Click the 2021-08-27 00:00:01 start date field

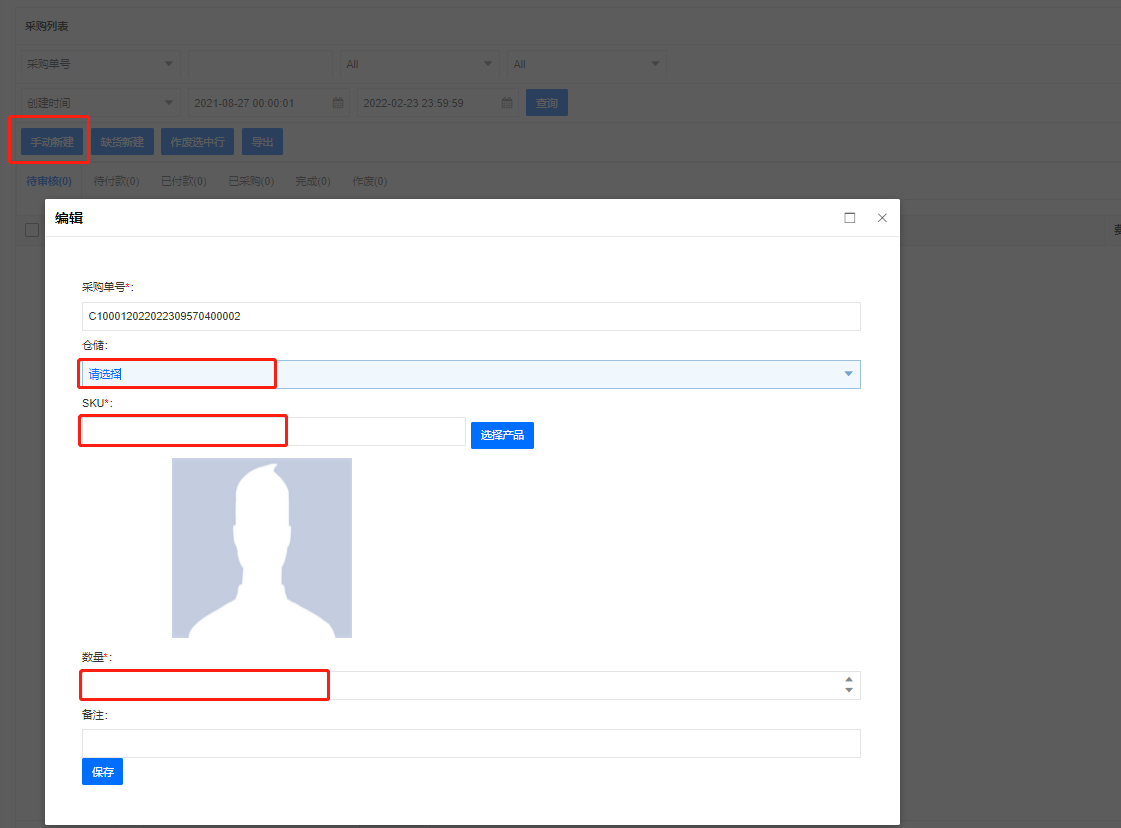tap(269, 103)
